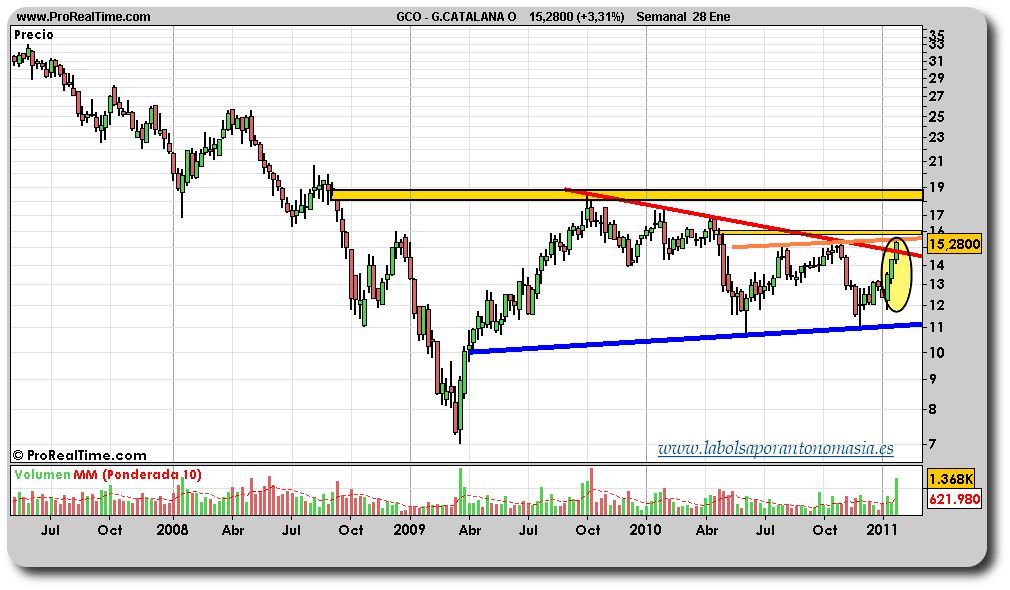Click price level 19 on the price axis

pyautogui.click(x=937, y=187)
